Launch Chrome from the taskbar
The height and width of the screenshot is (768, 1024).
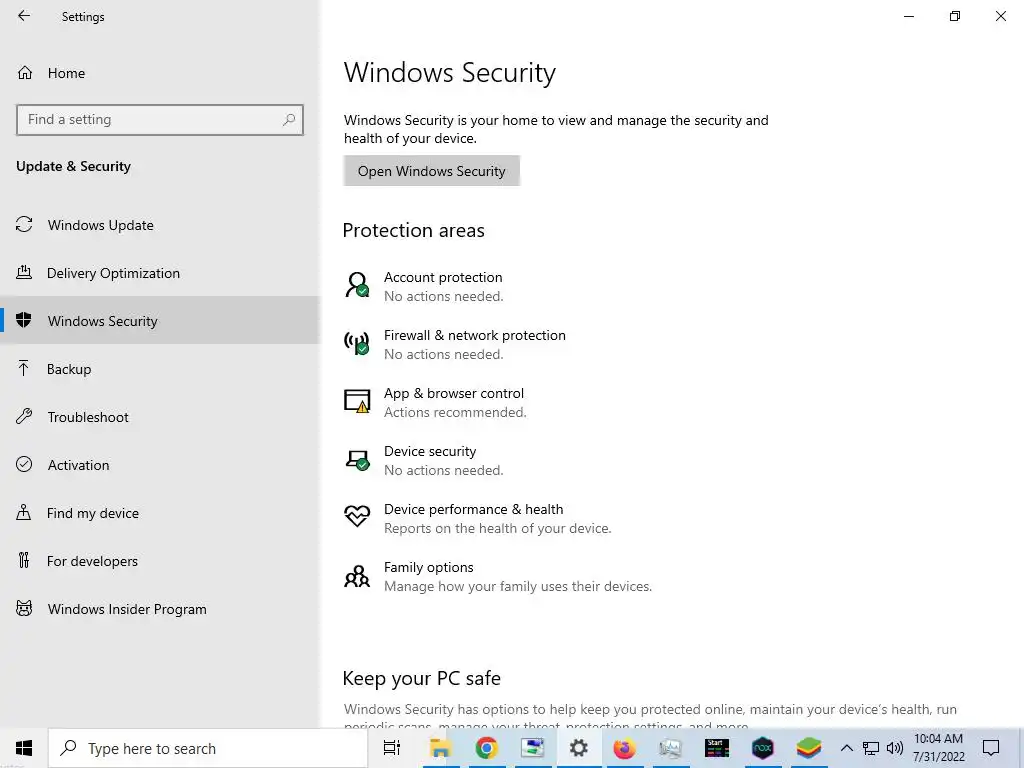(x=487, y=748)
